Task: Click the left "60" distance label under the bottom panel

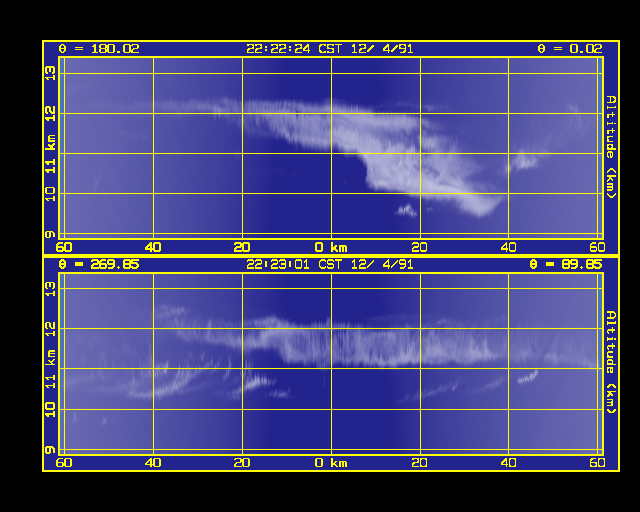Action: (64, 463)
